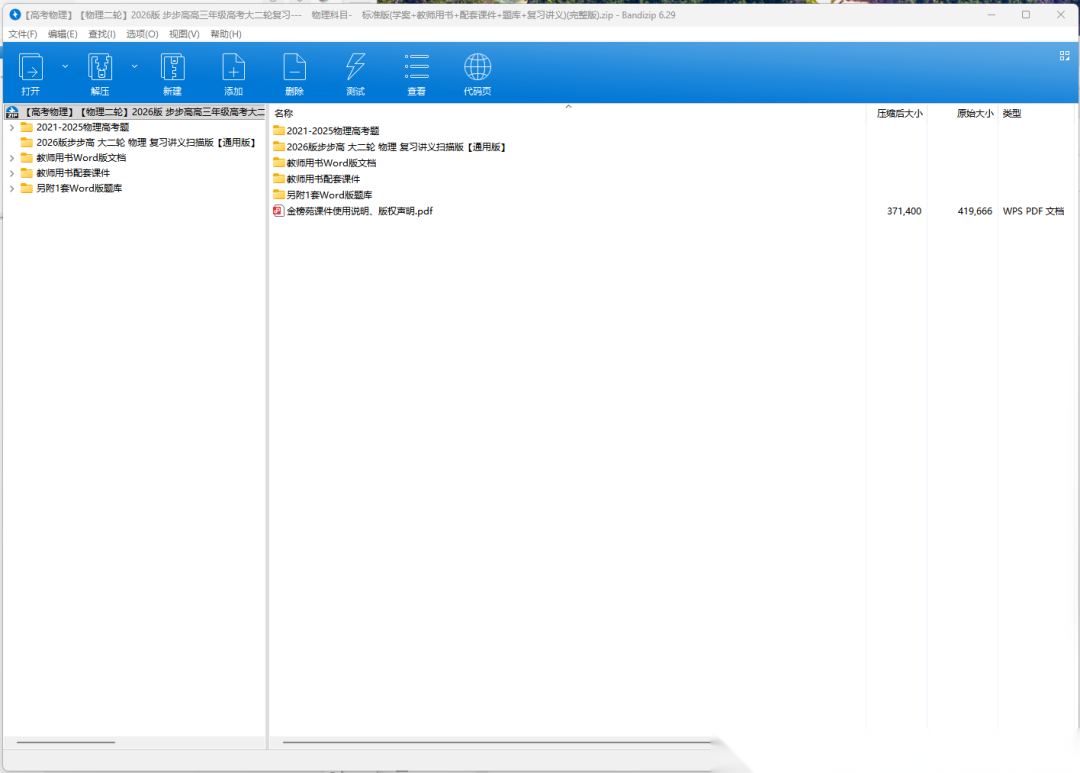Click the Add (添加) files icon
The image size is (1080, 773).
tap(233, 68)
